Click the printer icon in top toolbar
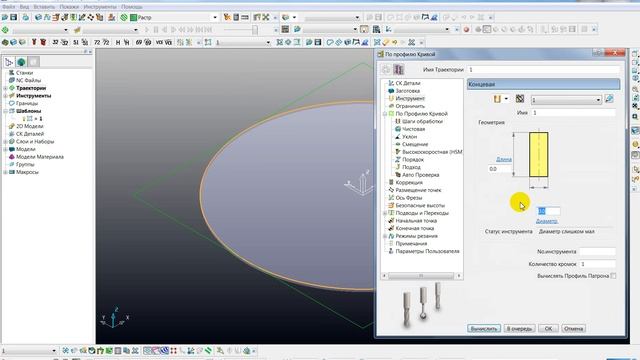Viewport: 640px width, 360px height. (x=26, y=17)
